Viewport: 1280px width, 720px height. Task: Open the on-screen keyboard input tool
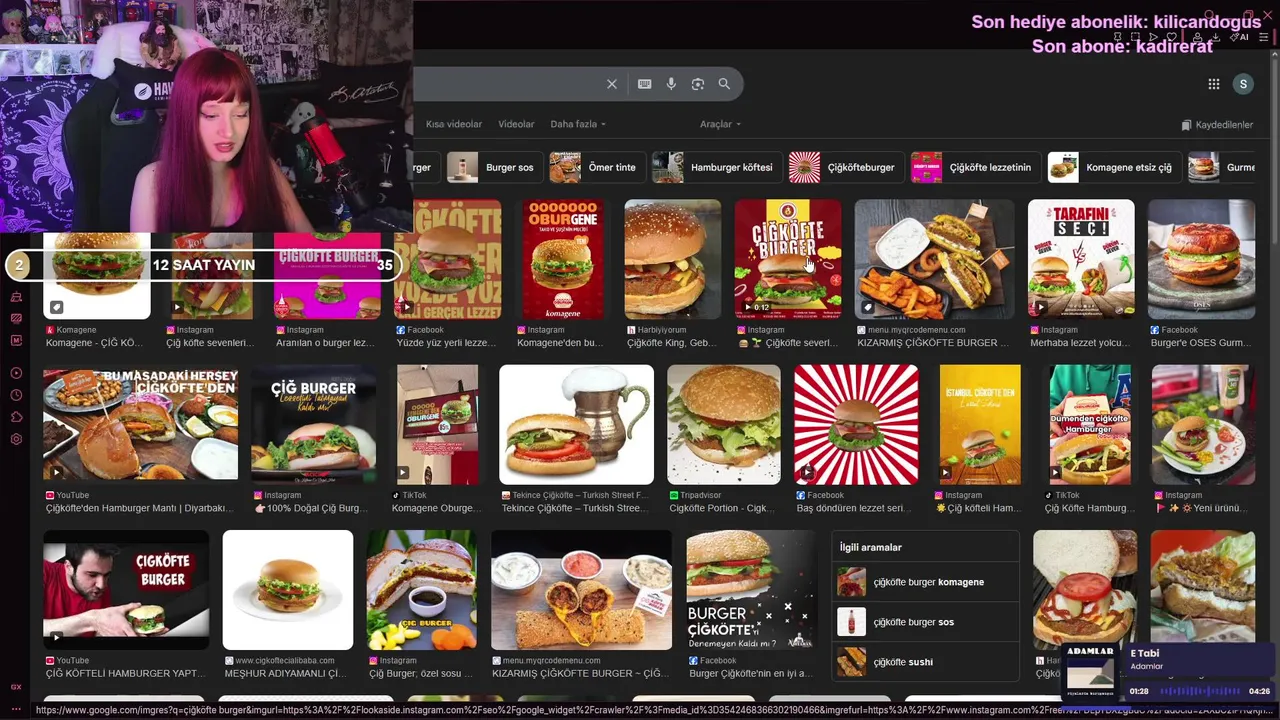click(x=645, y=84)
